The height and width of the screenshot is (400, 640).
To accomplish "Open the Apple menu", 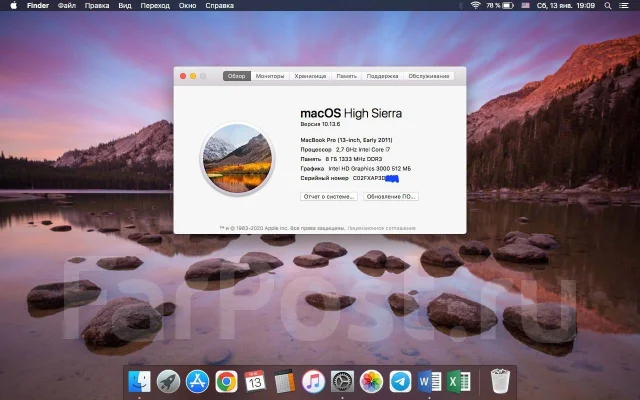I will 13,5.
